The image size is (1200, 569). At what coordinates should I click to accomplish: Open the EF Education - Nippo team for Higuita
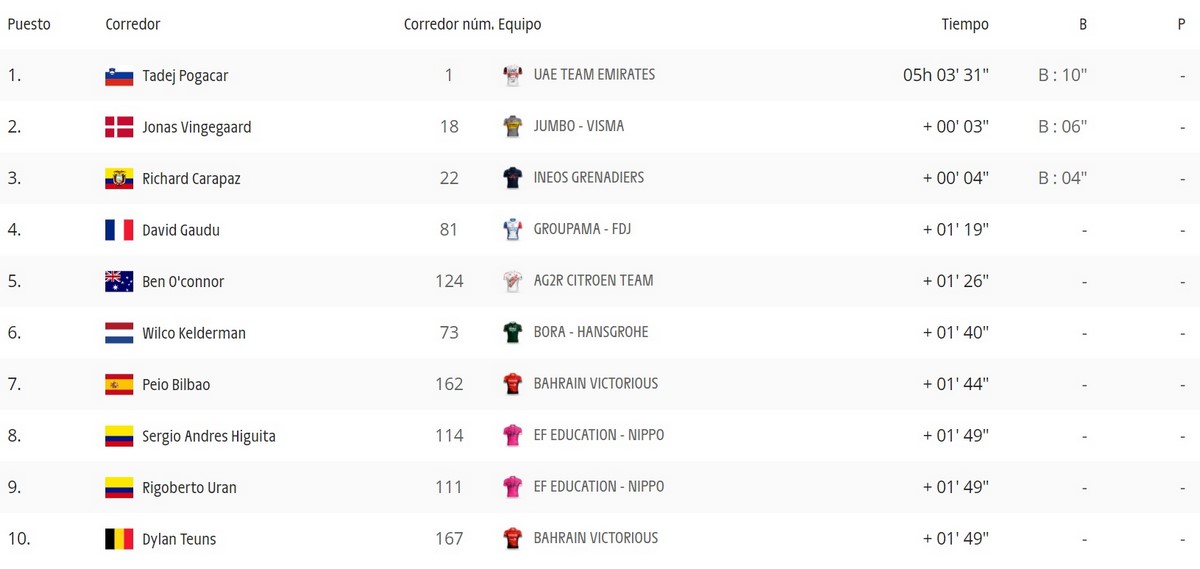click(598, 435)
